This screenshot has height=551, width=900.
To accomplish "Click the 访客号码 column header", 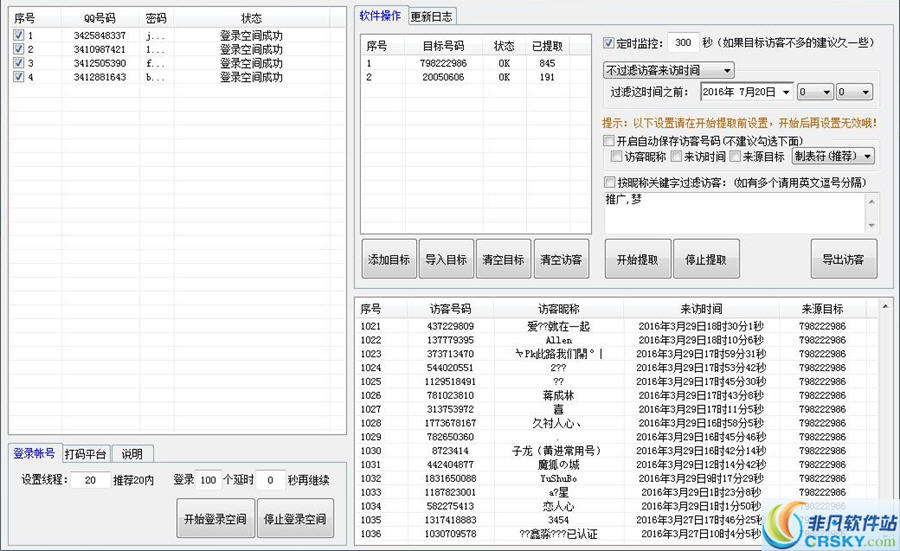I will tap(451, 309).
